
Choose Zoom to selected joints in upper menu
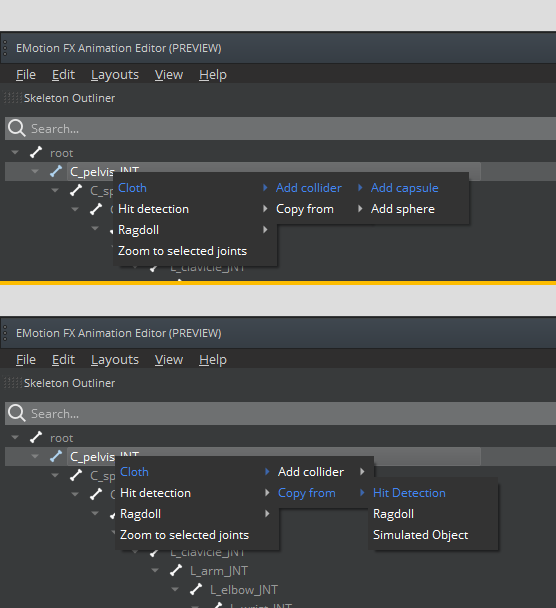point(193,251)
